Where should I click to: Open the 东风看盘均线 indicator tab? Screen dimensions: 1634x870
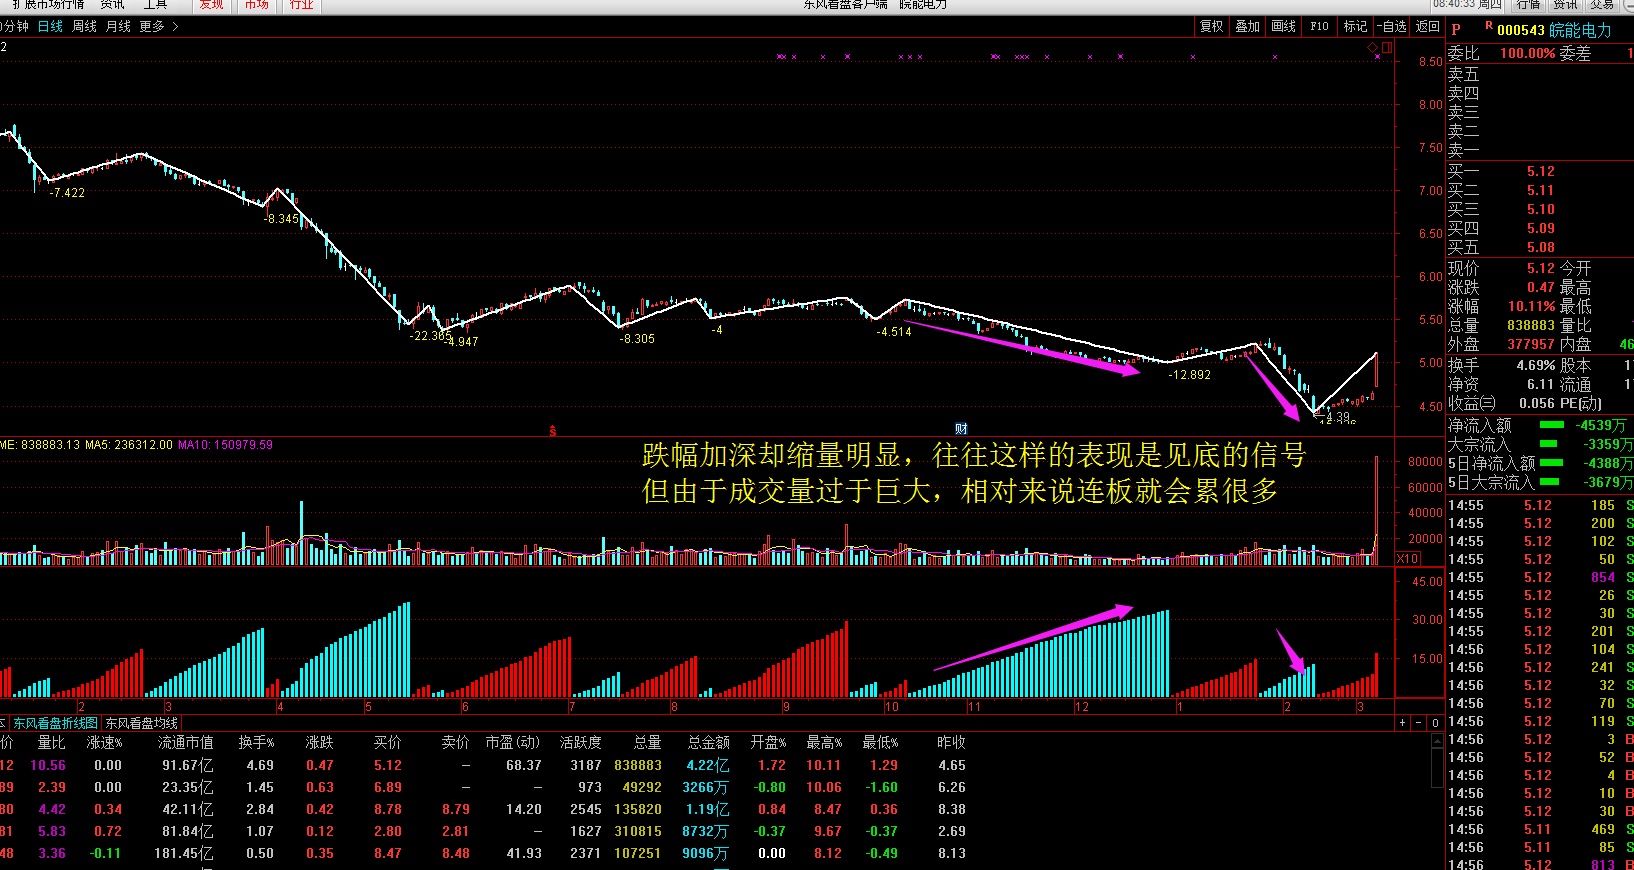(x=142, y=723)
